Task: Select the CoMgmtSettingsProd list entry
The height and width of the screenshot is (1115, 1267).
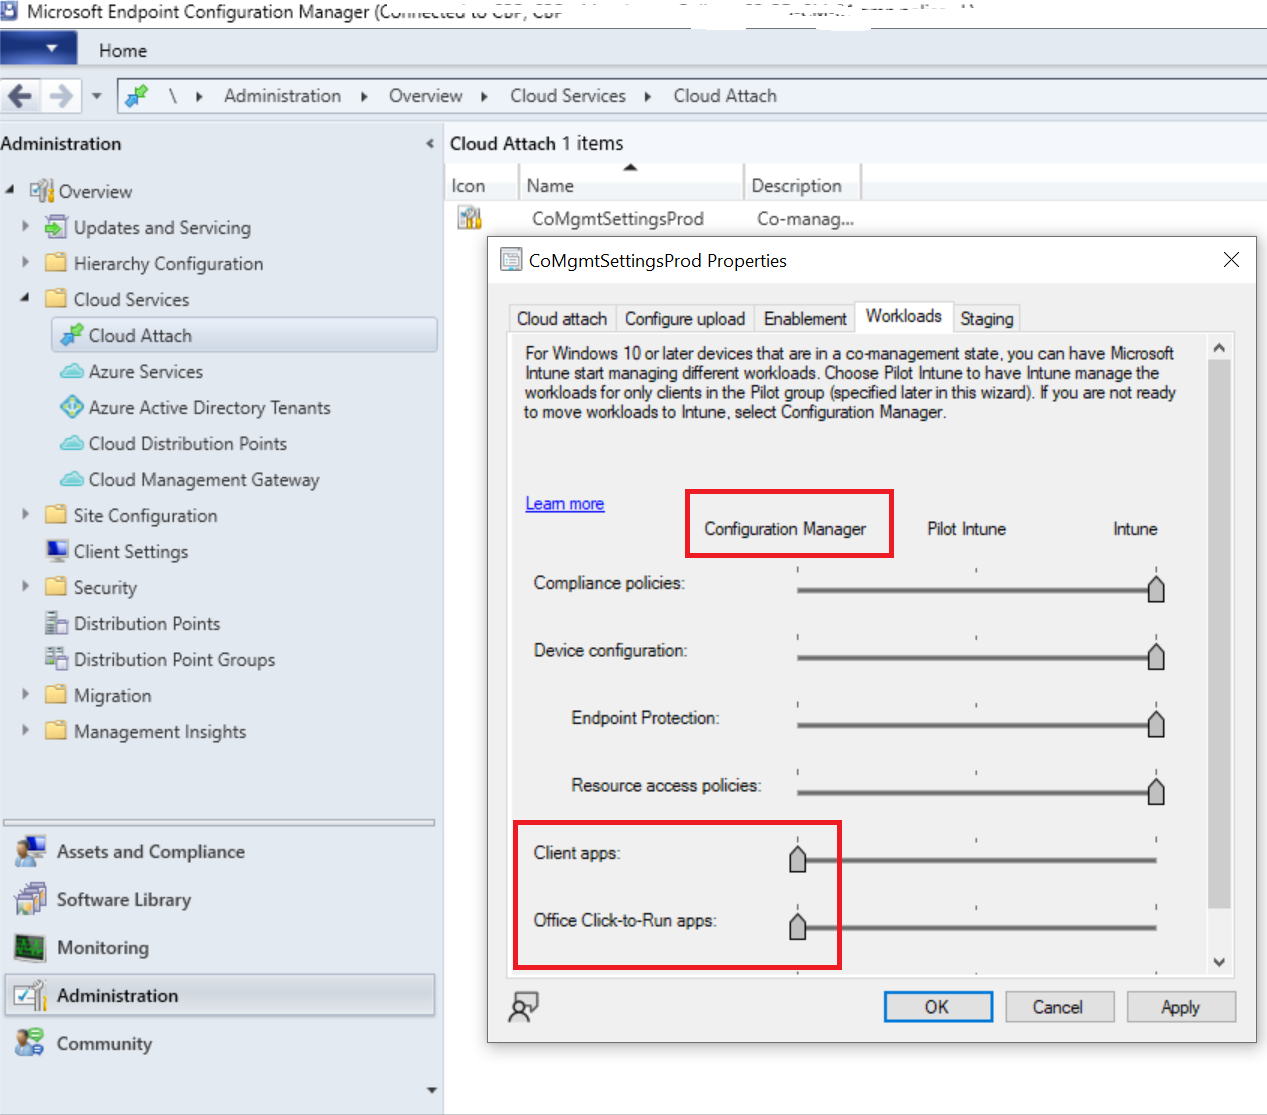Action: tap(617, 218)
